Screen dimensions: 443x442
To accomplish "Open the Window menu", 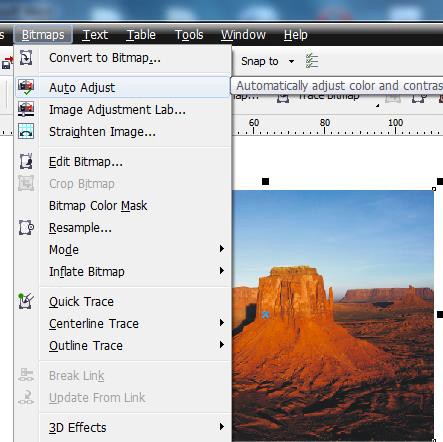I will (243, 35).
